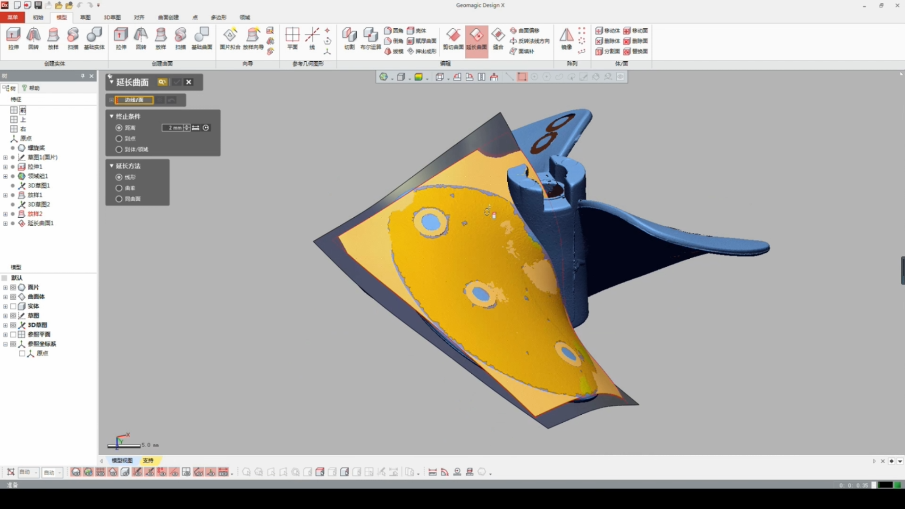
Task: Cancel the 延长曲面 dialog with X button
Action: pos(188,82)
